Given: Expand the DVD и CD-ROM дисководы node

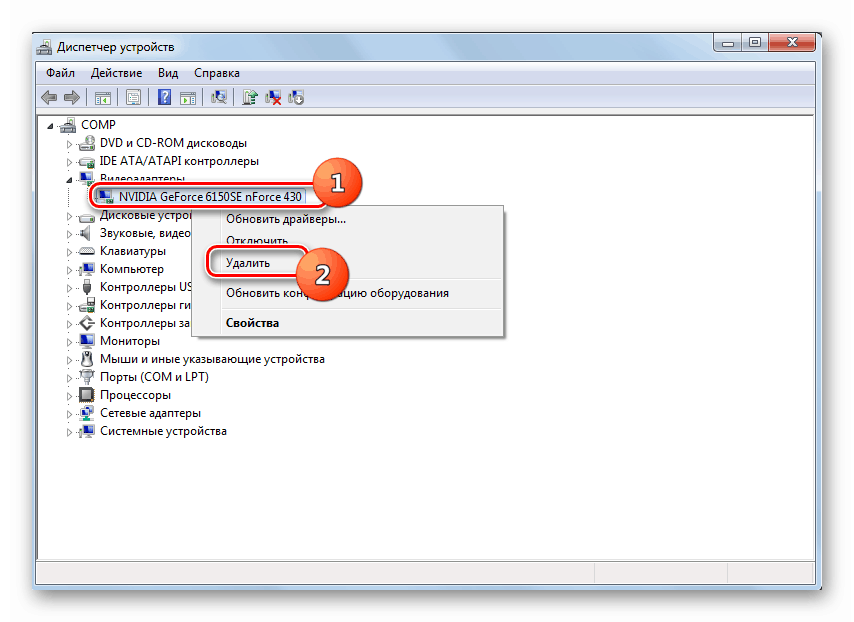Looking at the screenshot, I should tap(69, 144).
